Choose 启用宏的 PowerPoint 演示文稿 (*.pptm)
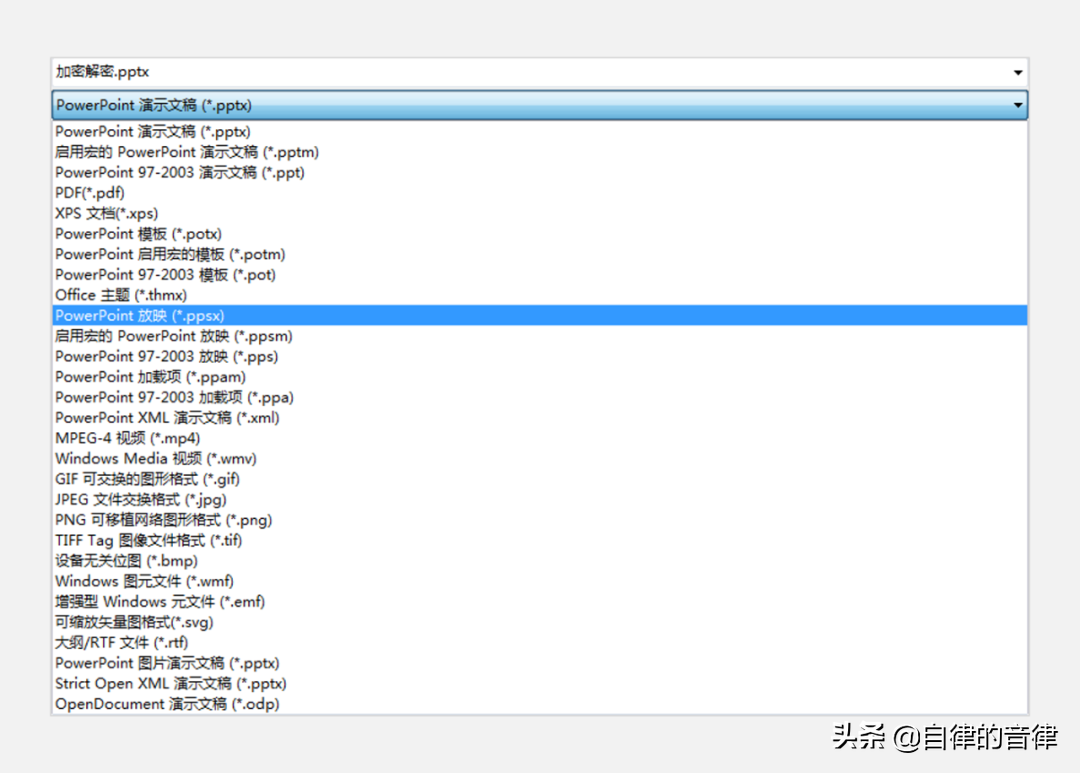The image size is (1080, 773). 540,152
